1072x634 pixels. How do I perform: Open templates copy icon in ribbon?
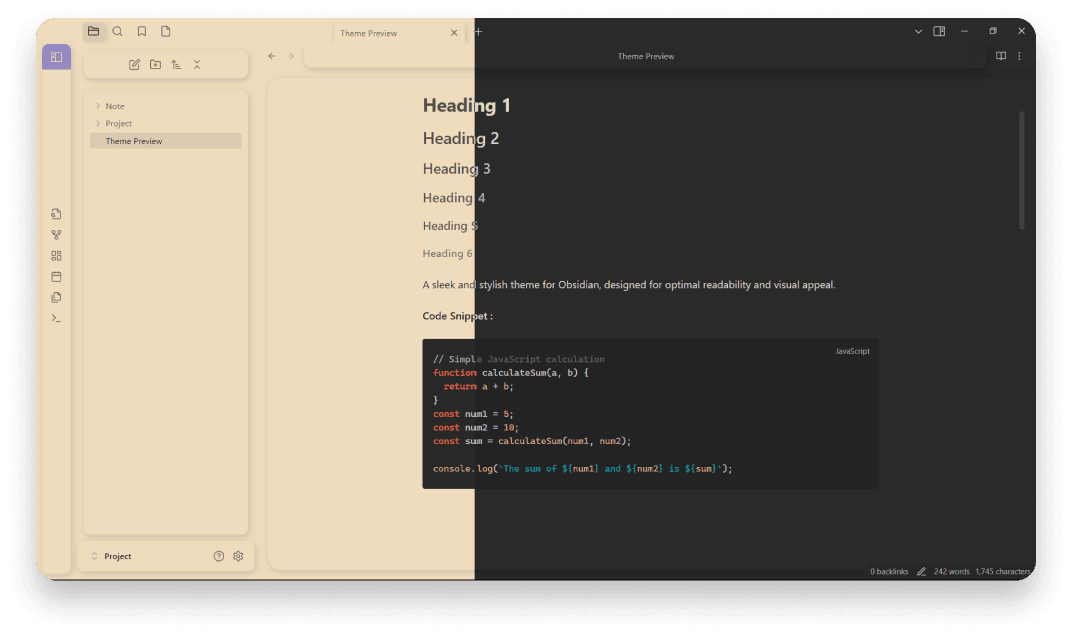56,298
